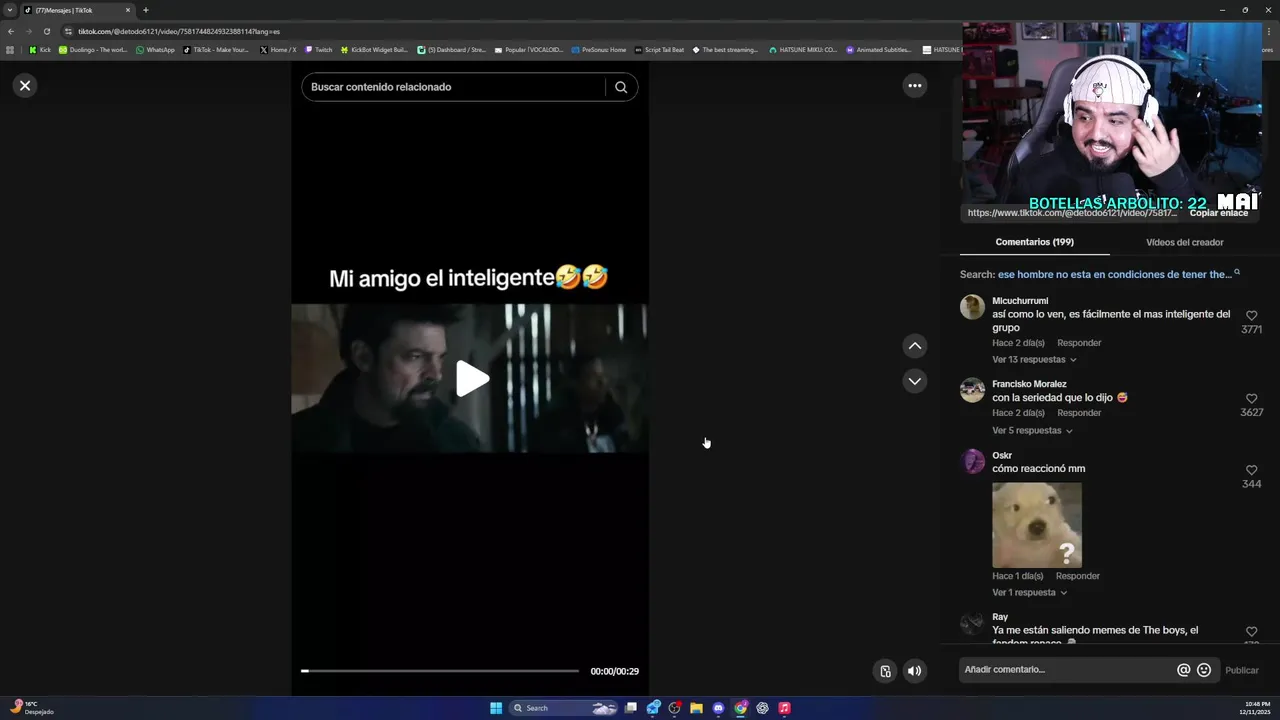Click the Micuchurrumi username

pos(1020,301)
